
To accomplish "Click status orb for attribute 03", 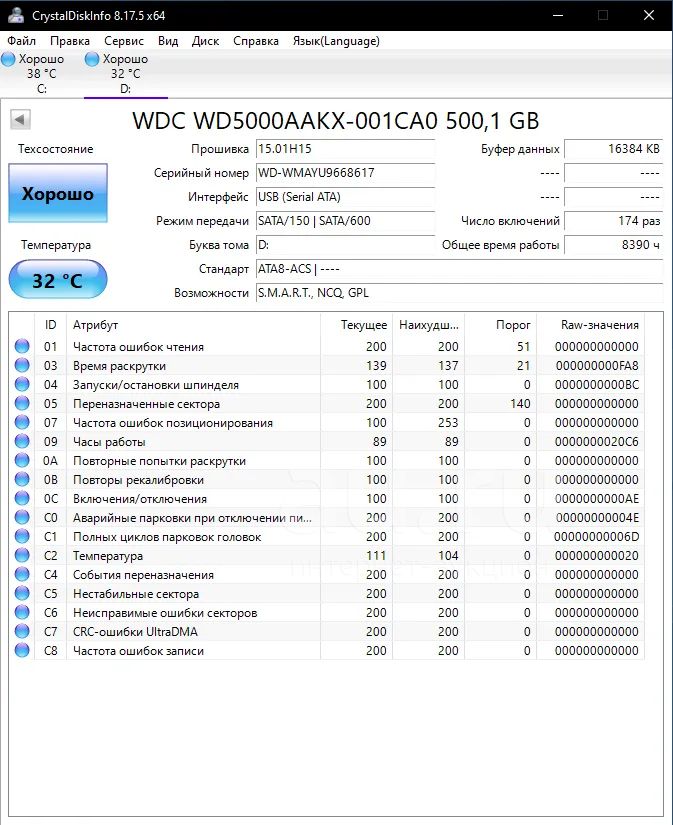I will point(22,365).
